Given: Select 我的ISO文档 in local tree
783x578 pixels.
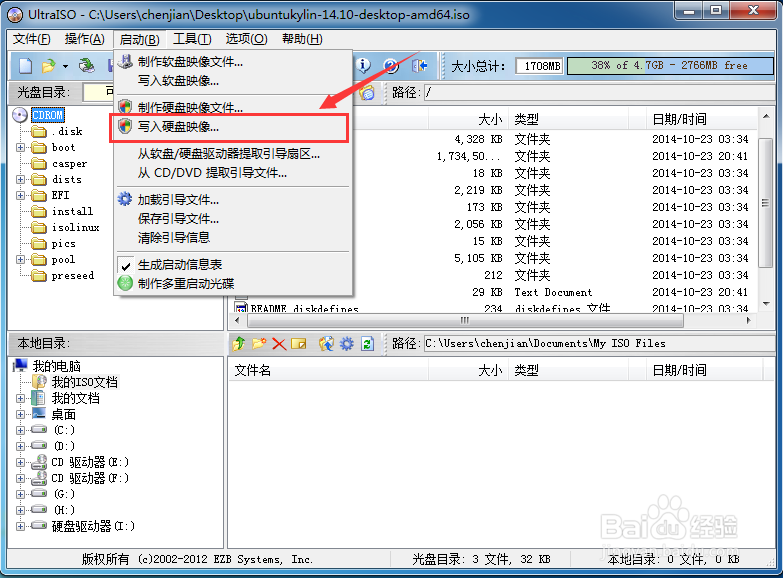Looking at the screenshot, I should 84,382.
